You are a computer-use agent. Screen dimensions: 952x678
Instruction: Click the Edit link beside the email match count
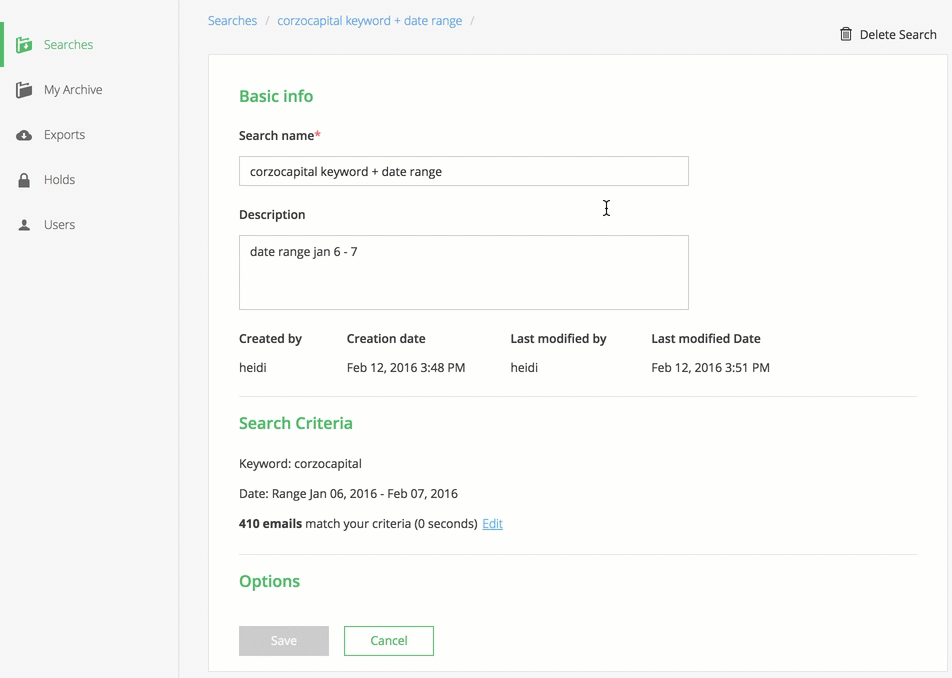click(x=492, y=523)
